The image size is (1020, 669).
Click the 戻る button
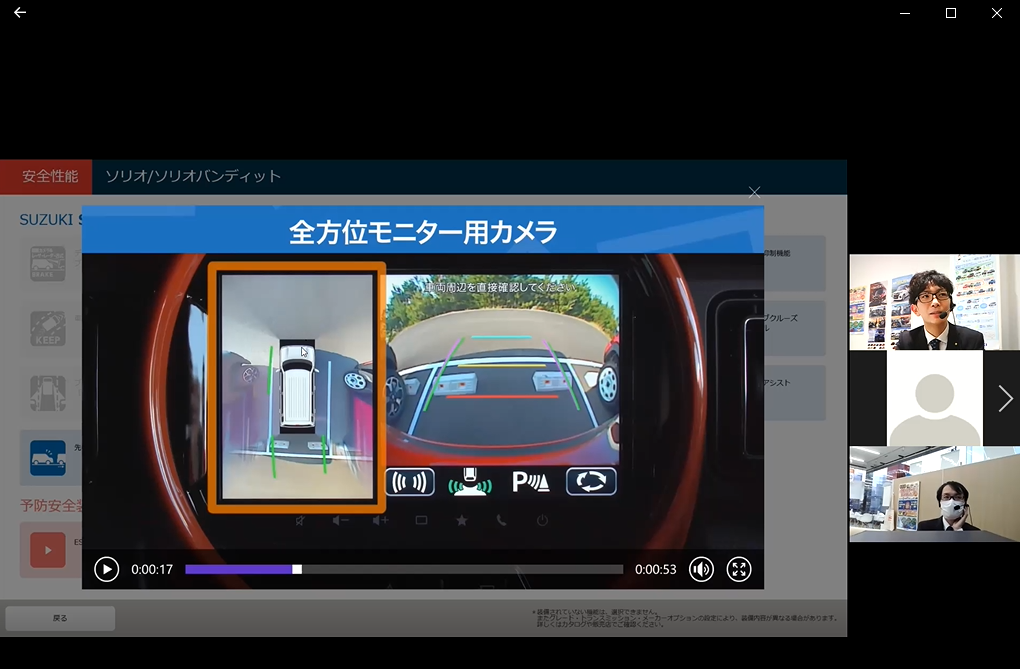pos(60,618)
